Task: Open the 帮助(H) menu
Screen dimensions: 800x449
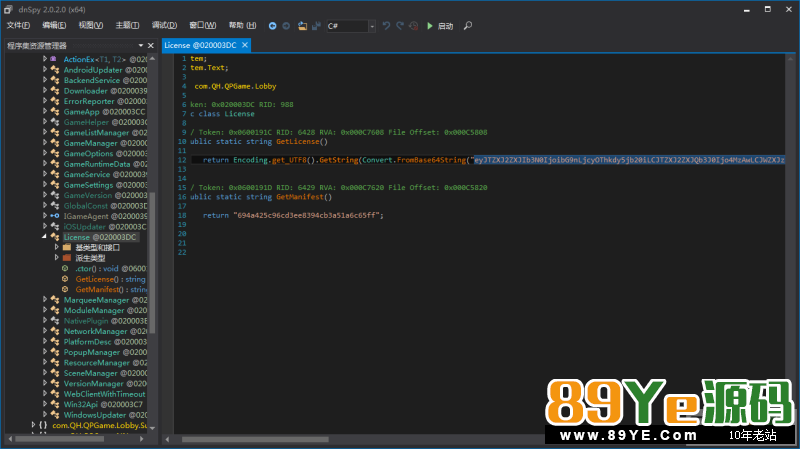Action: 242,26
